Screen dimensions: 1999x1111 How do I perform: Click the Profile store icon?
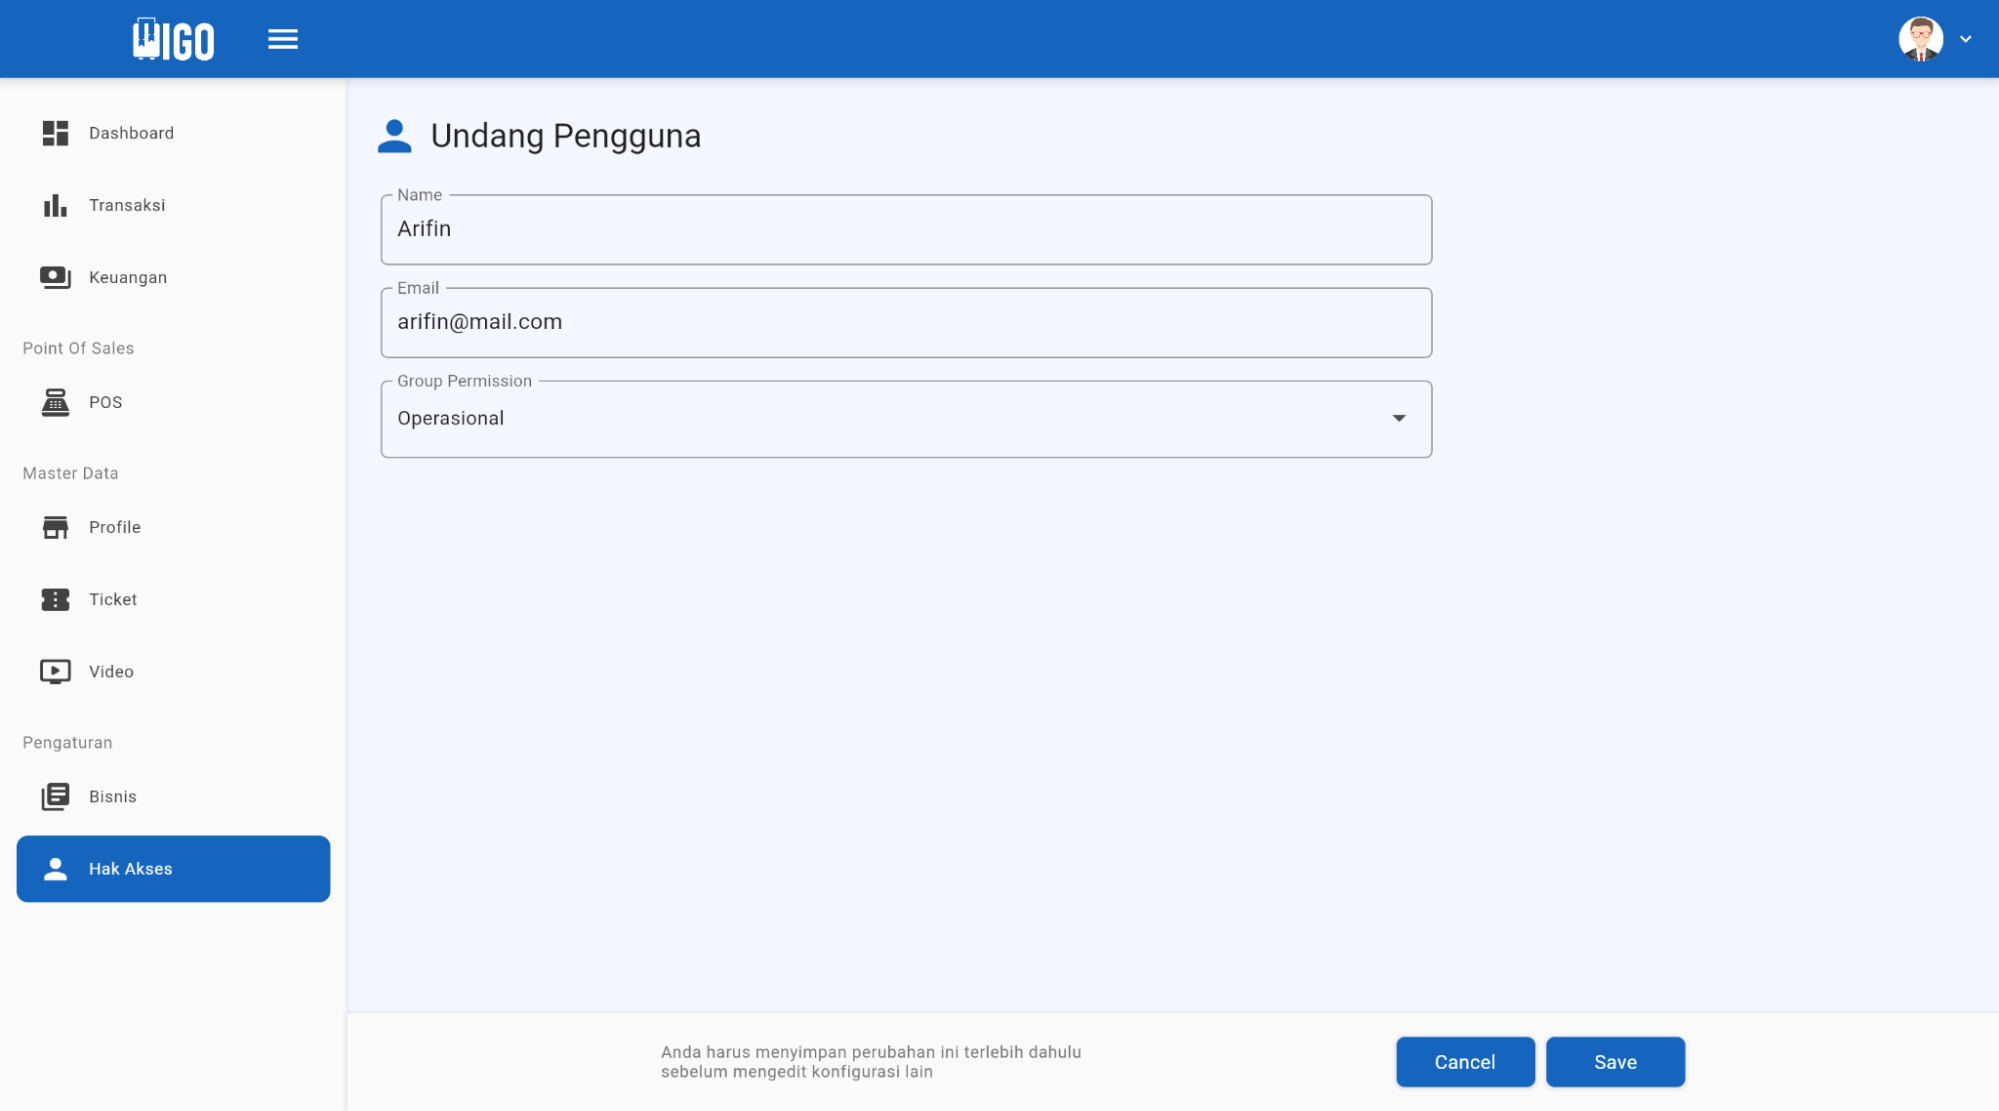55,527
